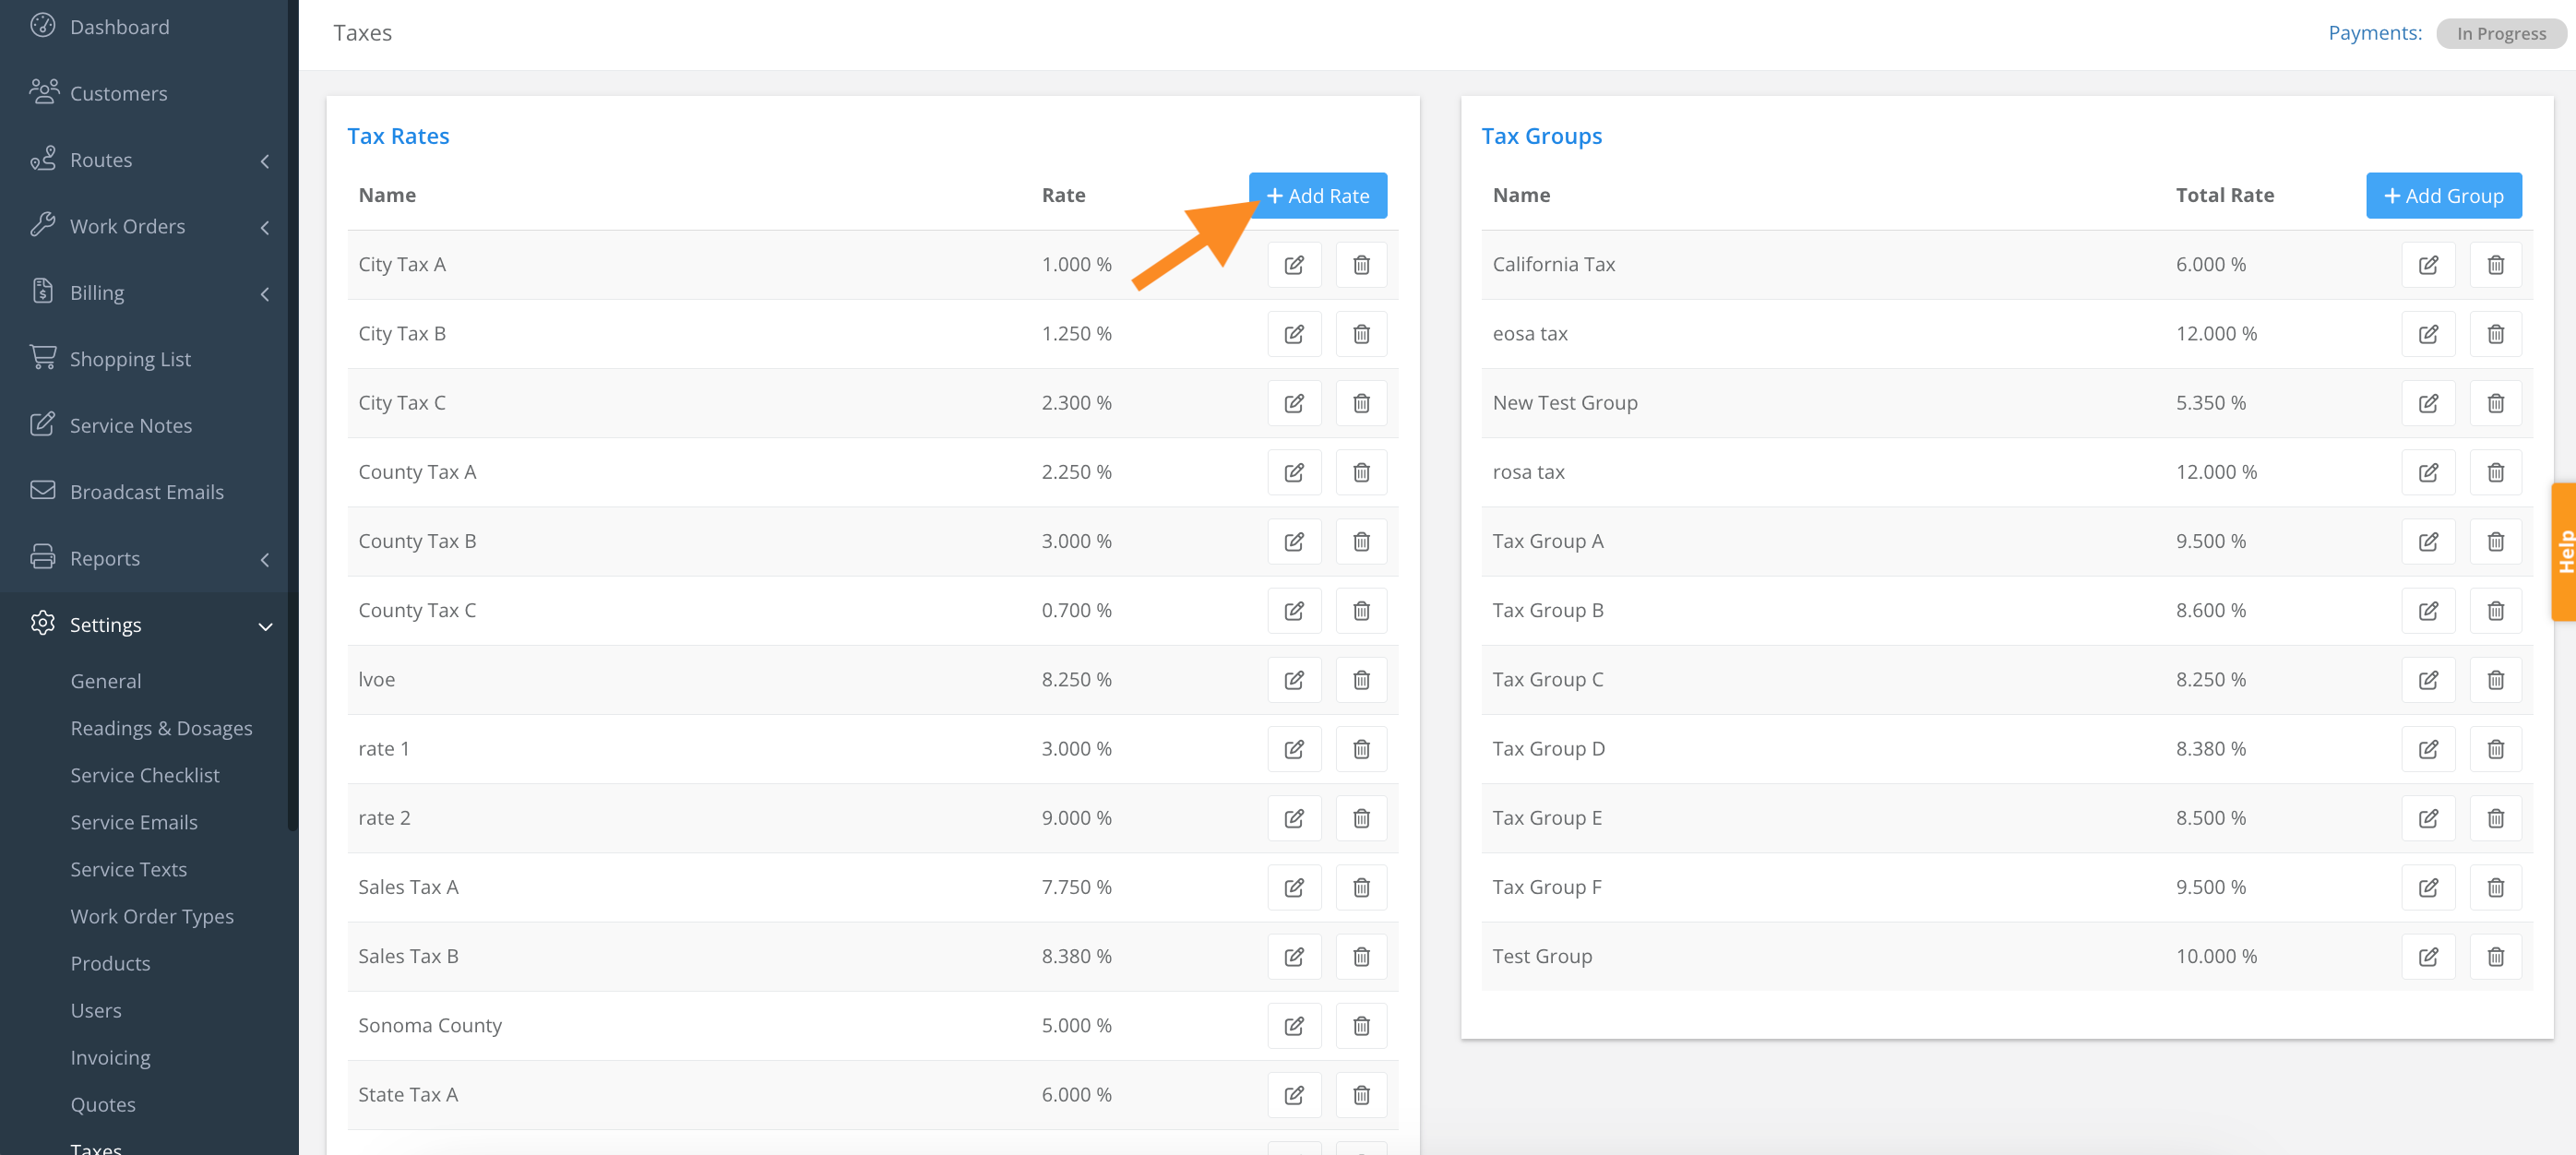Delete the rate 2 entry
2576x1155 pixels.
pyautogui.click(x=1361, y=818)
